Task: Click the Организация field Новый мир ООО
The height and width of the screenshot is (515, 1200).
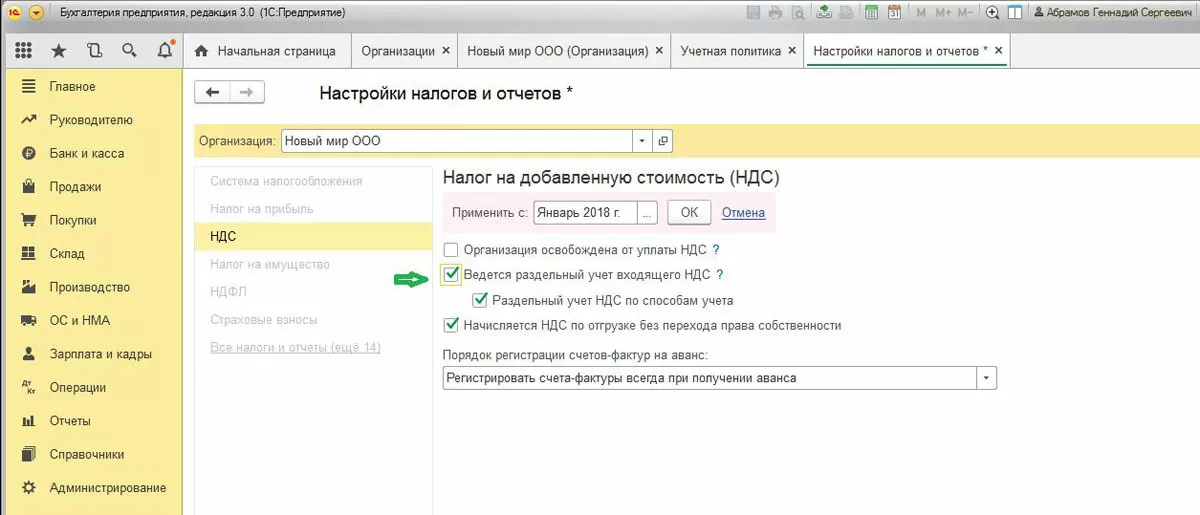Action: [x=456, y=141]
